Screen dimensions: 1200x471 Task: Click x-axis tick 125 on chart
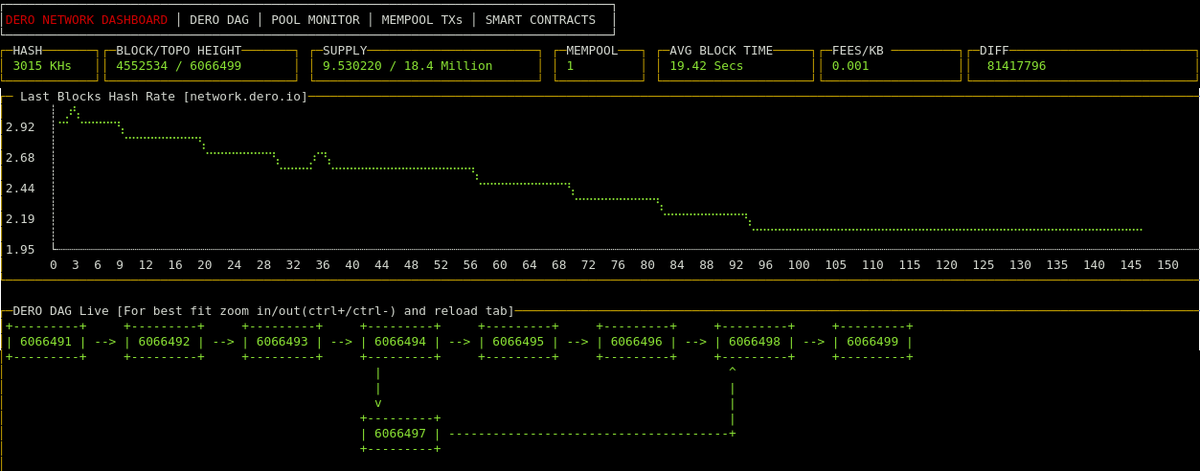point(983,265)
